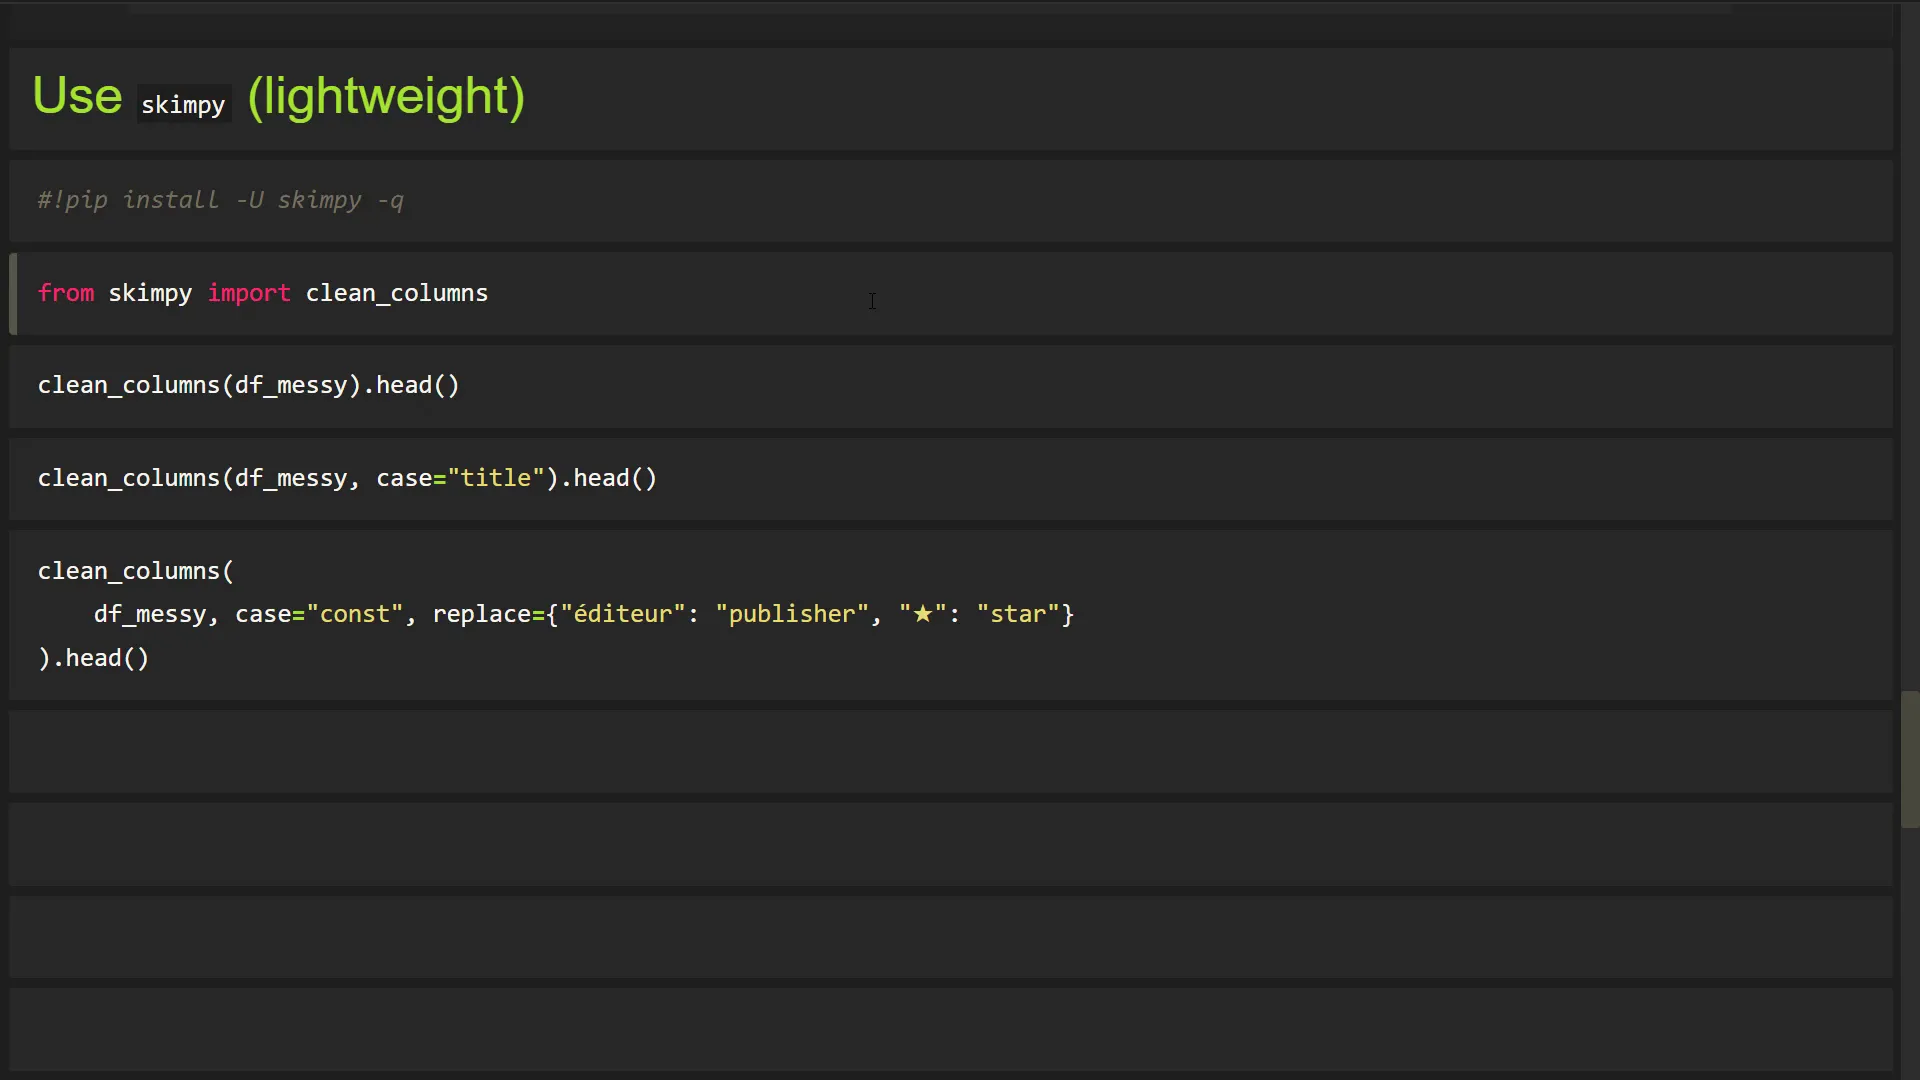Click the 'from skimpy import clean_columns' cell
This screenshot has width=1920, height=1080.
coord(951,294)
